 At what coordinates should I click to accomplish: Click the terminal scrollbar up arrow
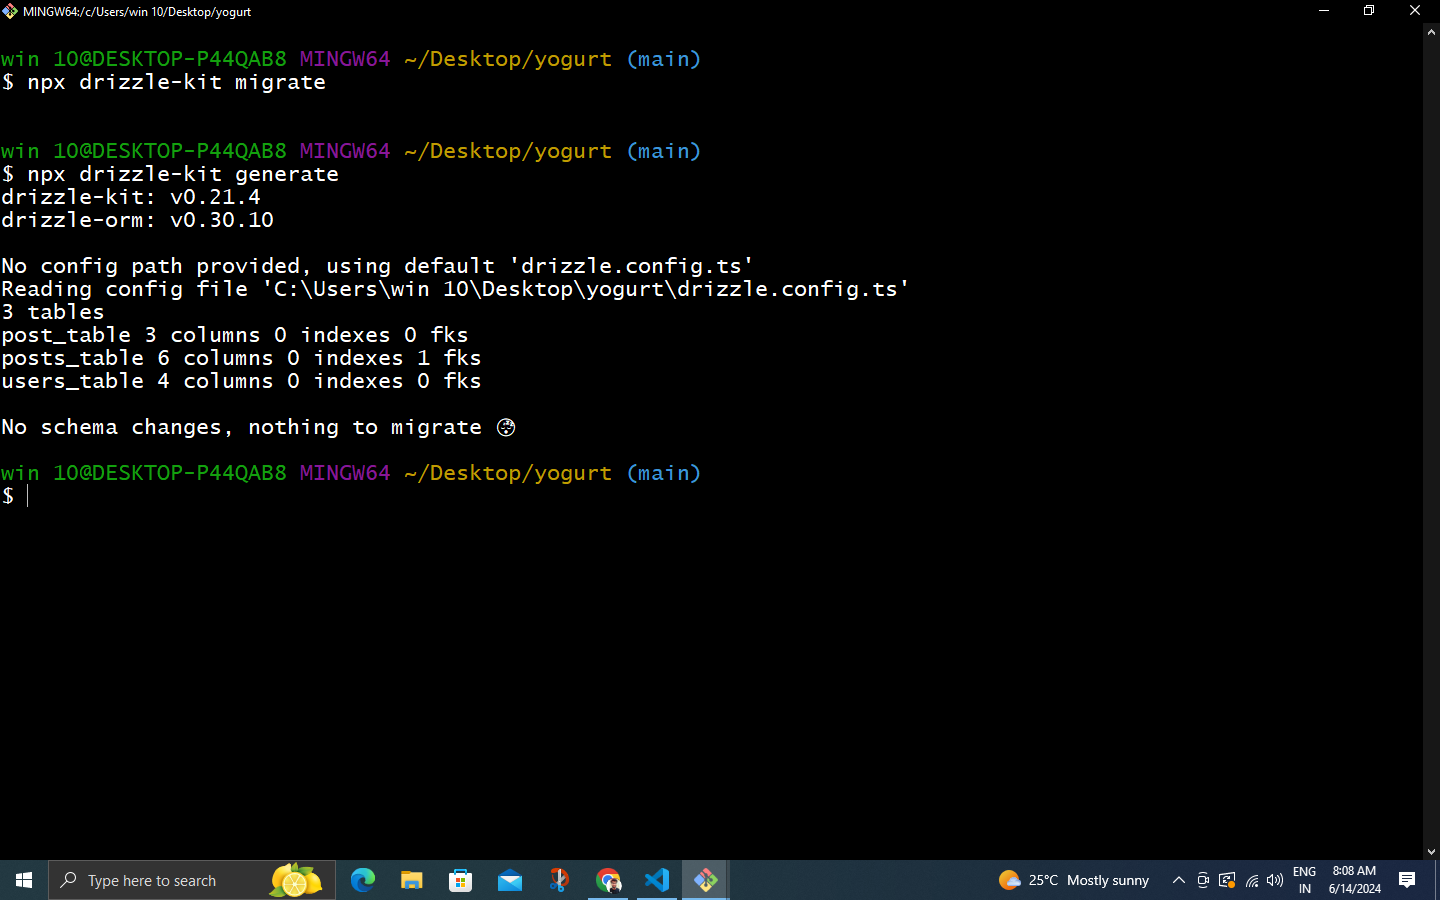(1431, 32)
